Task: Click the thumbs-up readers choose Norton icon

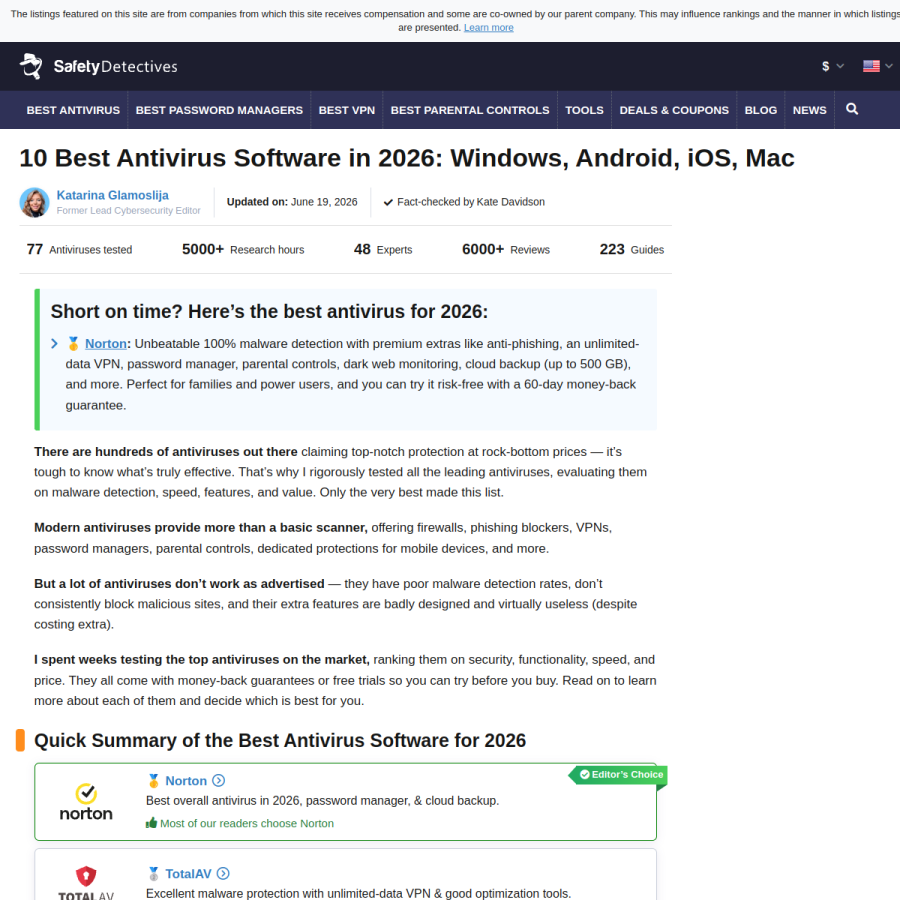Action: coord(152,823)
